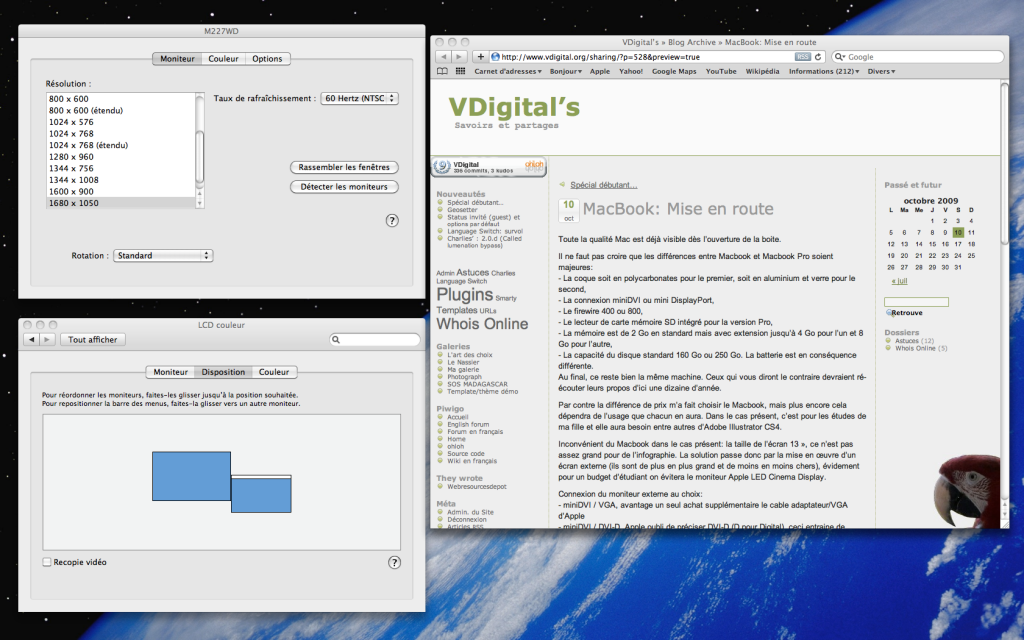The image size is (1024, 640).
Task: Click the Google search magnifier icon
Action: (840, 57)
